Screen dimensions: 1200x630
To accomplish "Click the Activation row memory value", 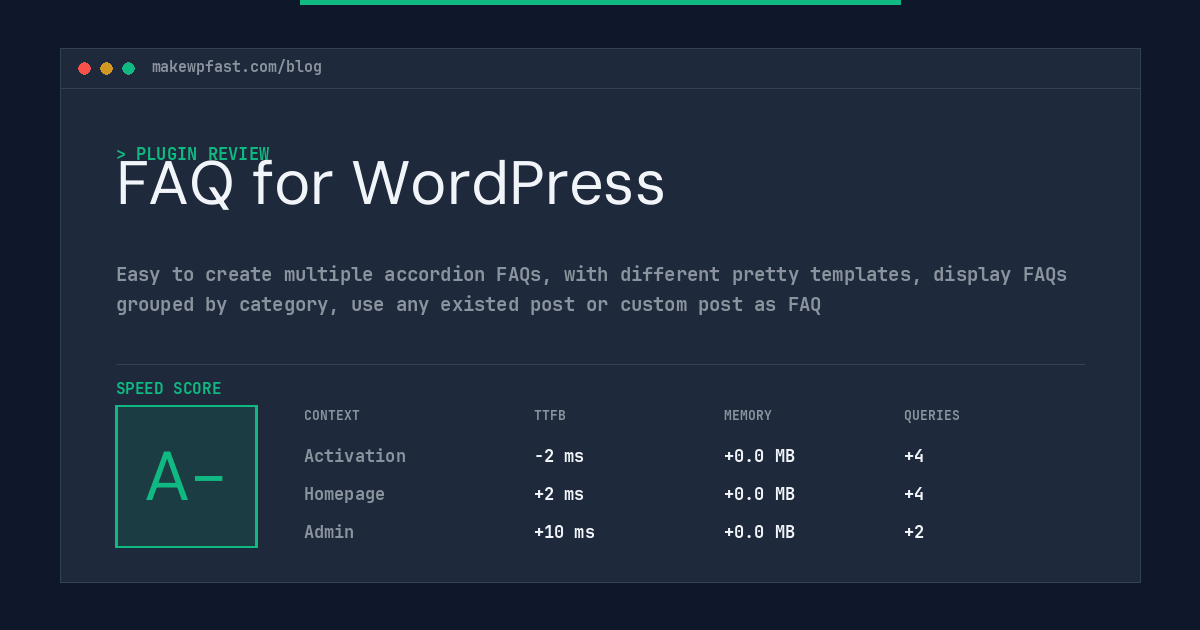I will coord(759,456).
